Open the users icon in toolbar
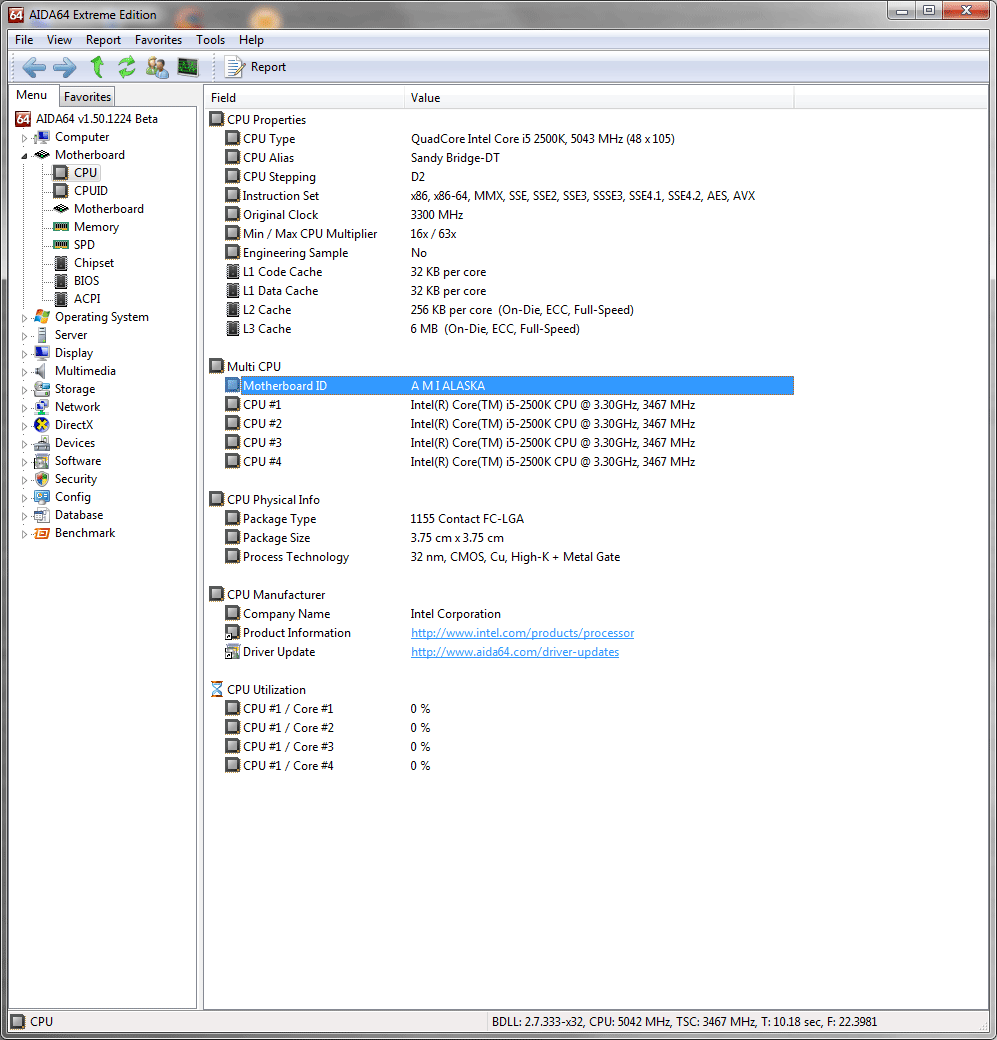 point(157,67)
